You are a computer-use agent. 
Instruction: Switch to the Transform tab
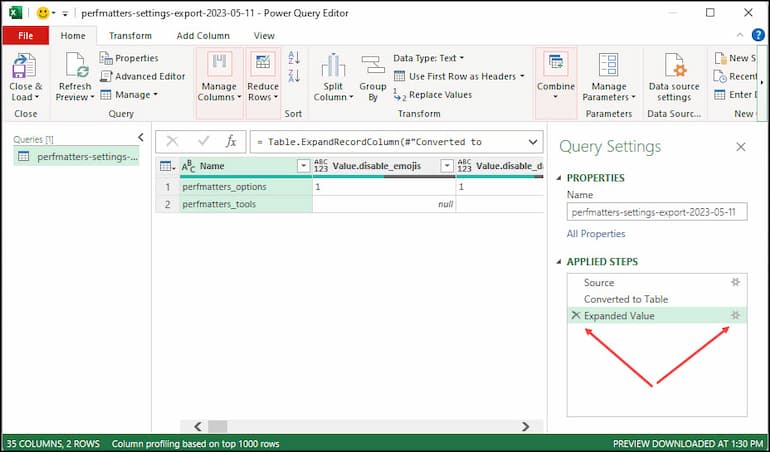coord(130,35)
